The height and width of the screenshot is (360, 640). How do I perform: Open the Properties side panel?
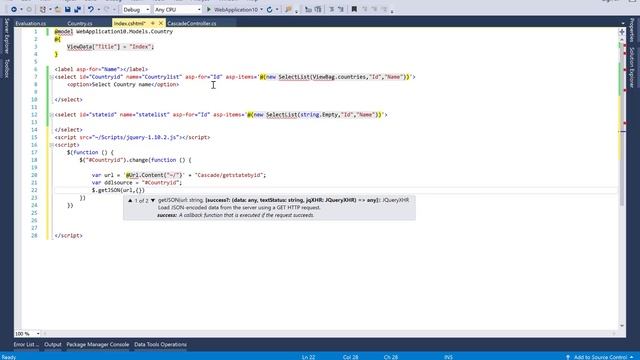(632, 30)
